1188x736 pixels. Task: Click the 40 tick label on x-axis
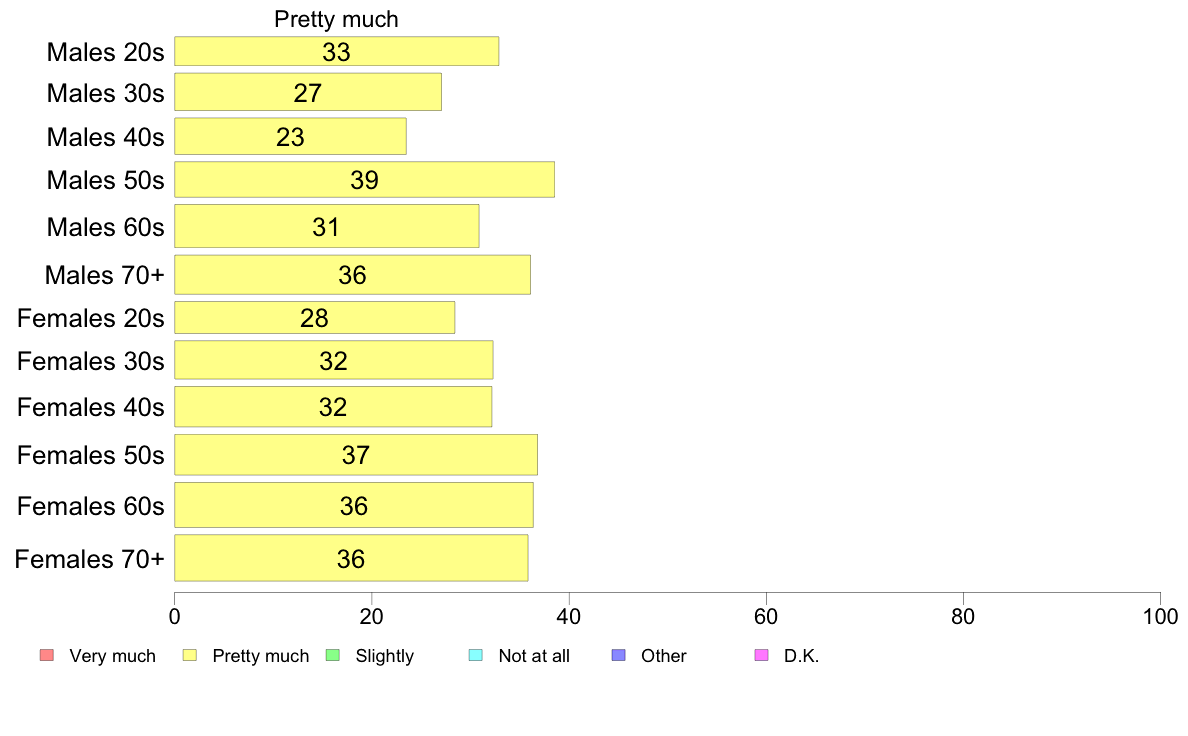click(568, 616)
